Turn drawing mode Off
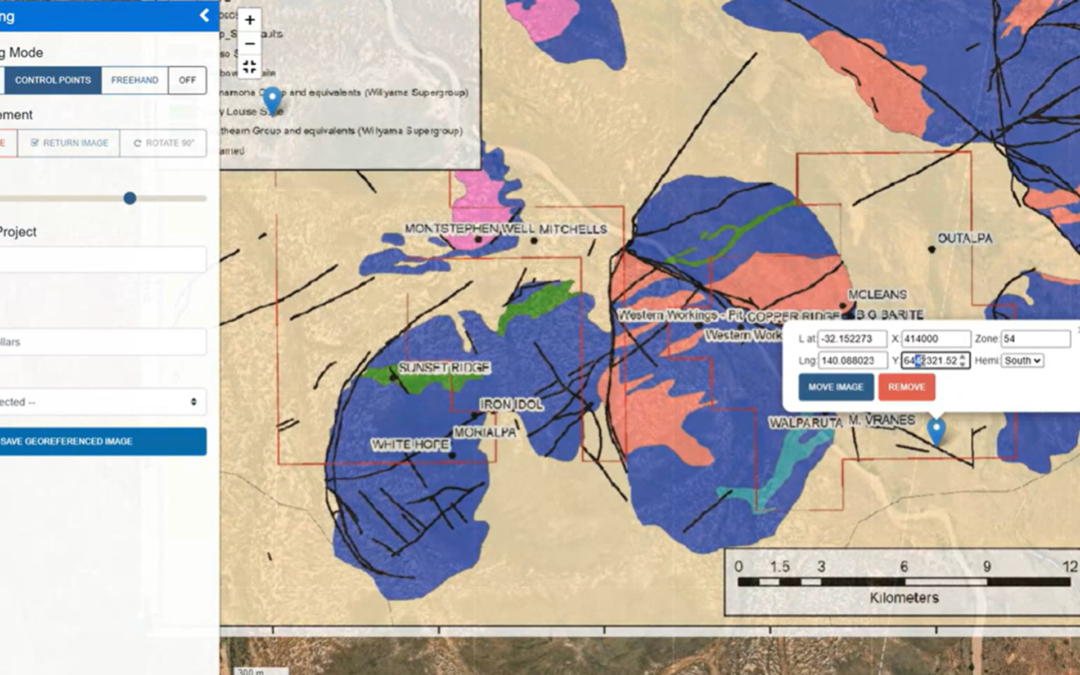 click(187, 79)
